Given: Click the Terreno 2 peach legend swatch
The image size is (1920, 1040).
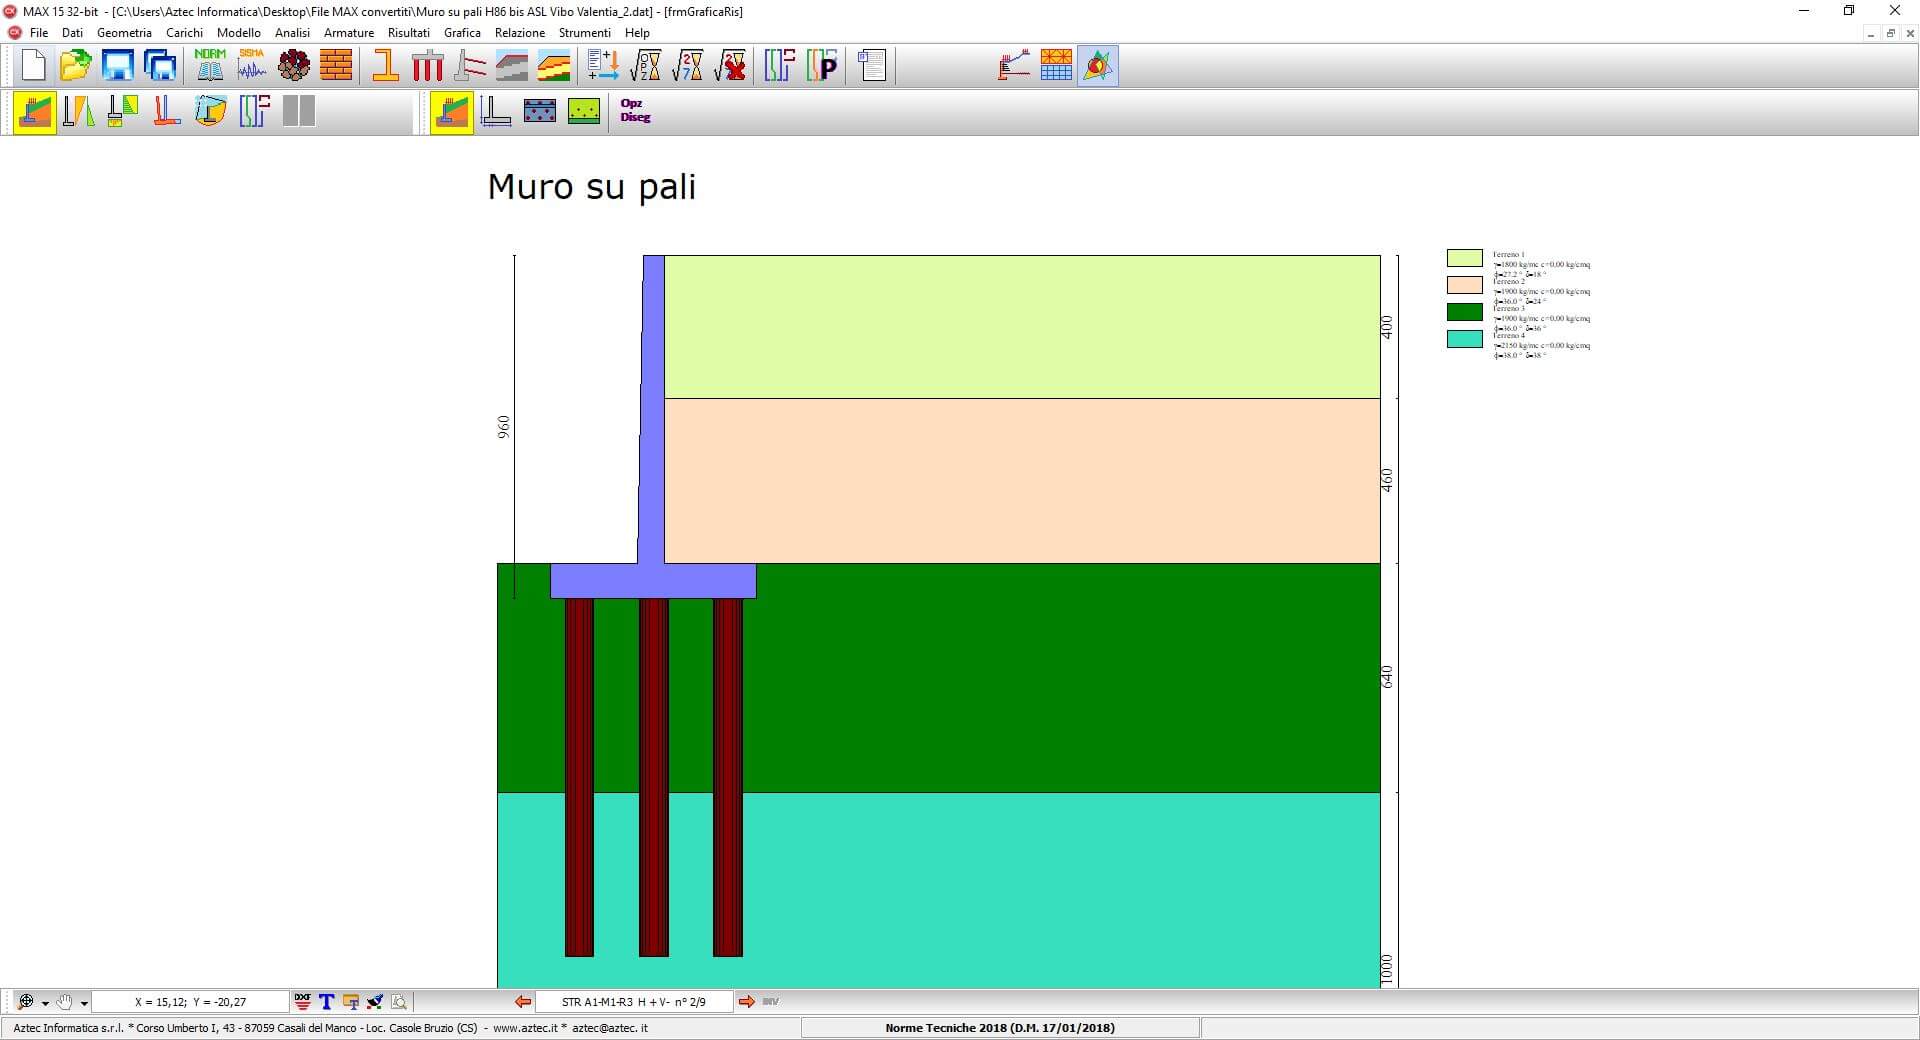Looking at the screenshot, I should pos(1464,285).
